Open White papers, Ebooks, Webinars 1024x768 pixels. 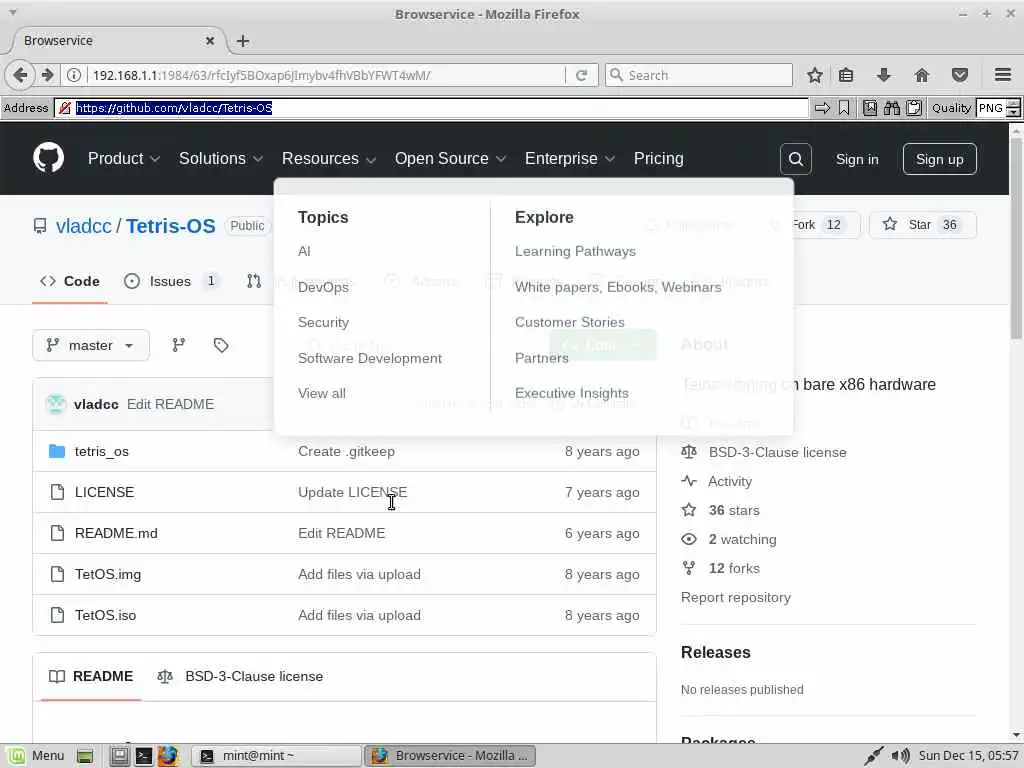click(x=618, y=287)
